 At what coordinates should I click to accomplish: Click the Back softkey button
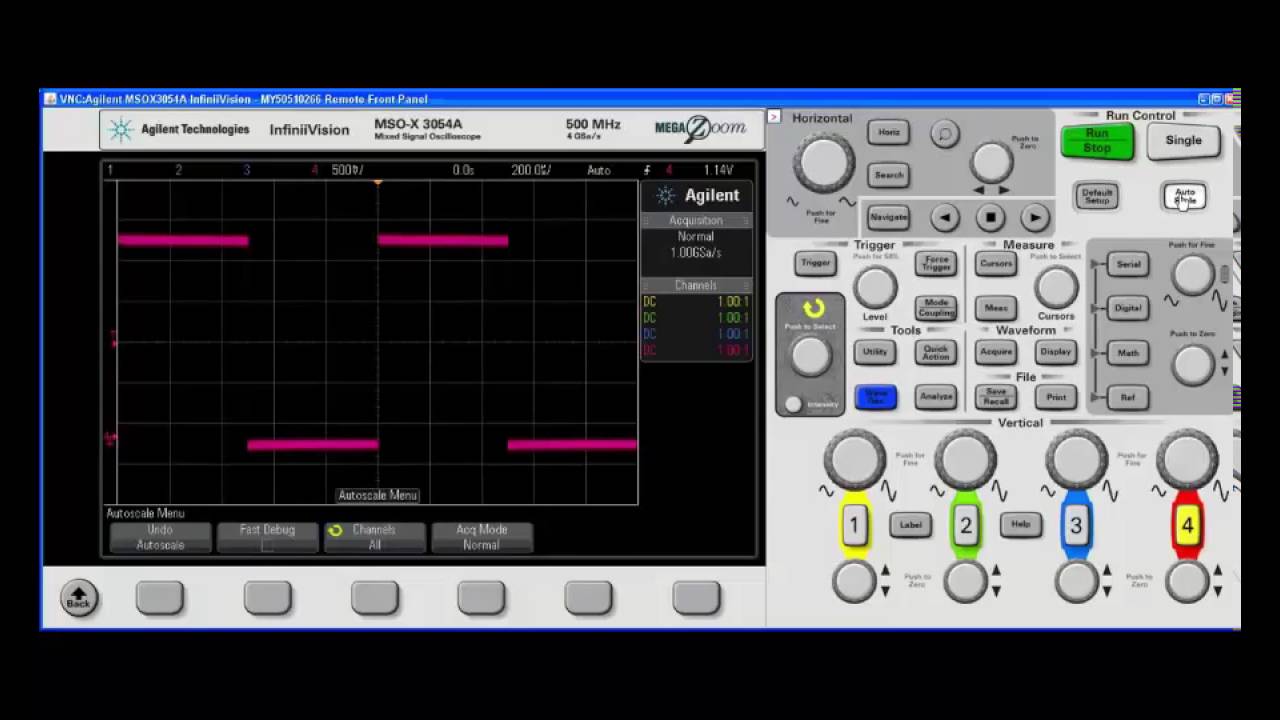pos(79,598)
